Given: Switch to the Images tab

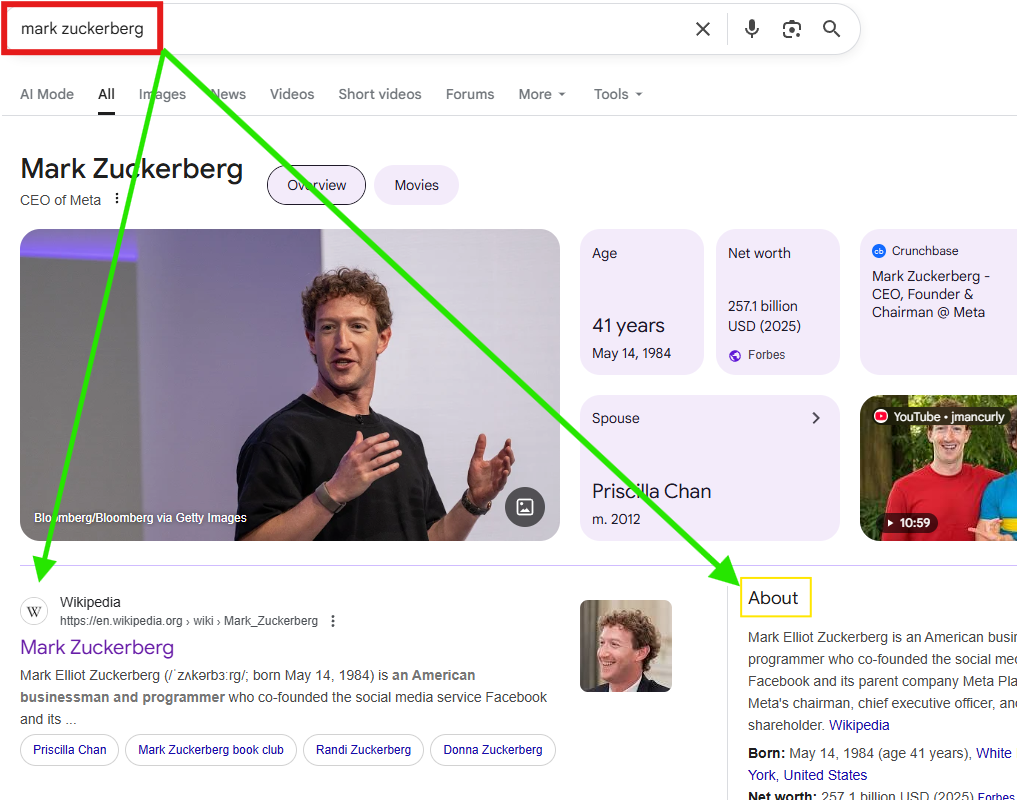Looking at the screenshot, I should [162, 94].
